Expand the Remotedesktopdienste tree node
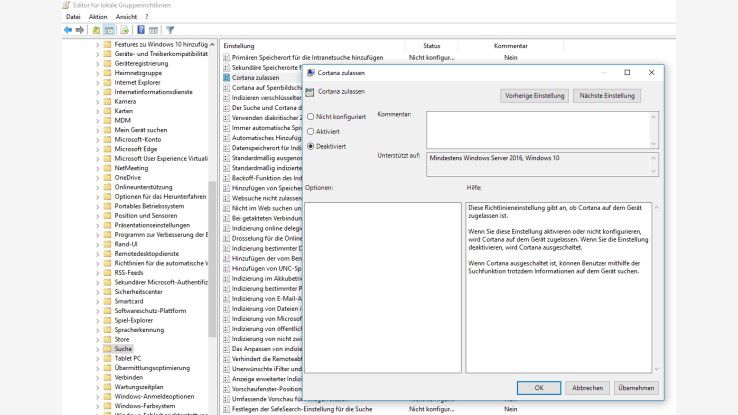The image size is (738, 415). (98, 254)
